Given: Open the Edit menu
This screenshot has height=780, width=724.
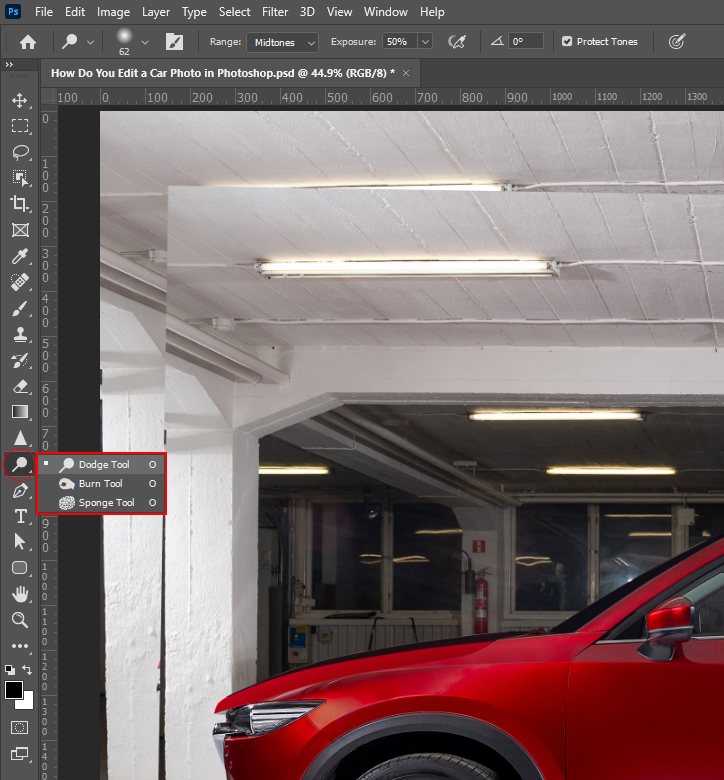Looking at the screenshot, I should coord(75,11).
